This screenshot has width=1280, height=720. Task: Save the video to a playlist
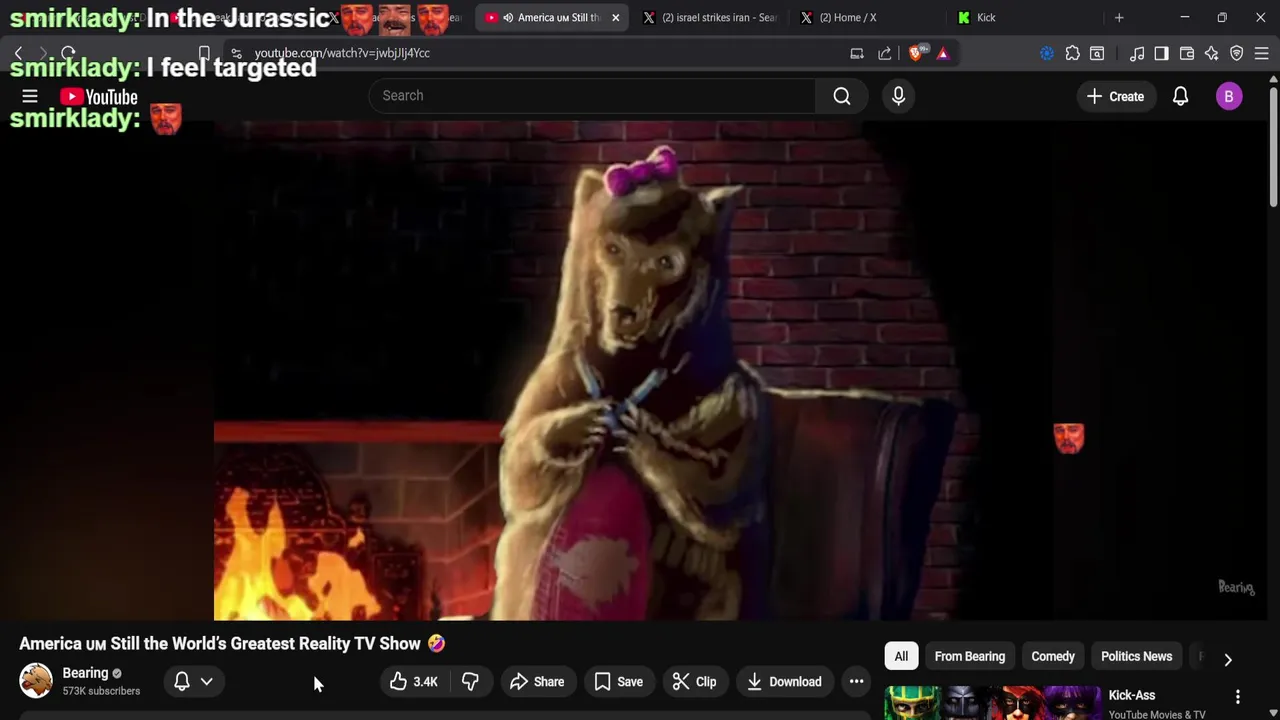pos(619,682)
